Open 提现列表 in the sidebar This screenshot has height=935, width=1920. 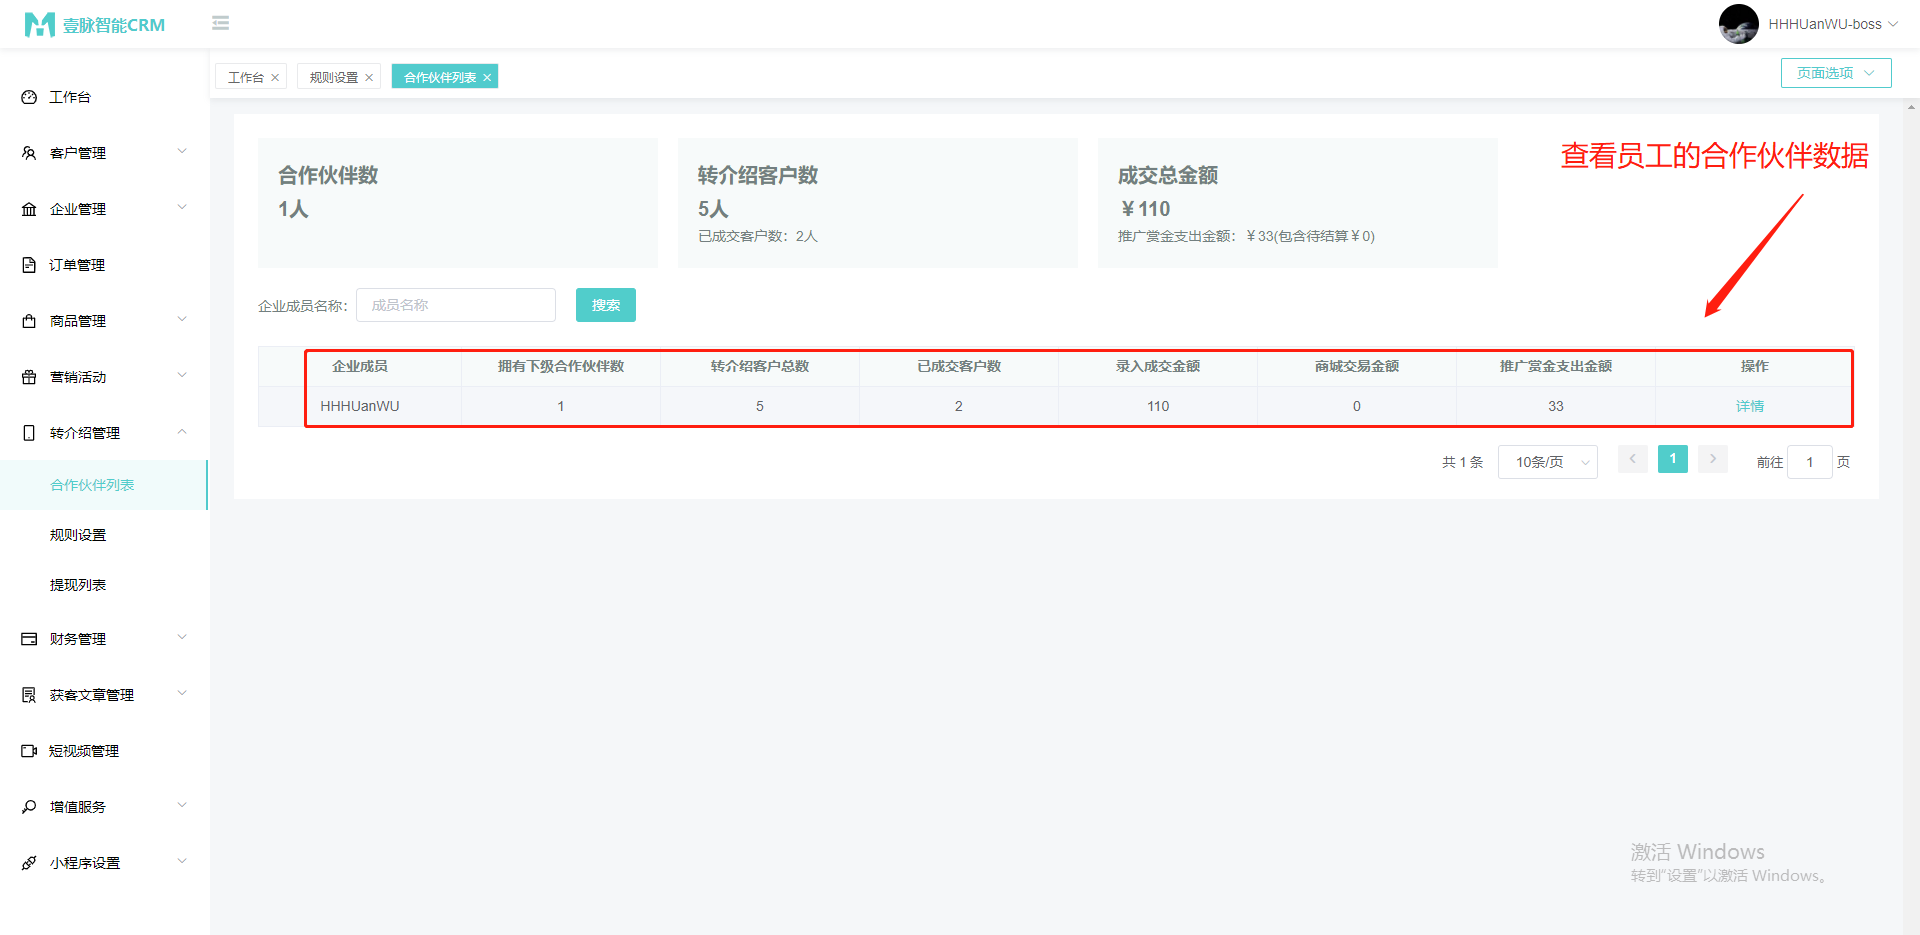(78, 585)
